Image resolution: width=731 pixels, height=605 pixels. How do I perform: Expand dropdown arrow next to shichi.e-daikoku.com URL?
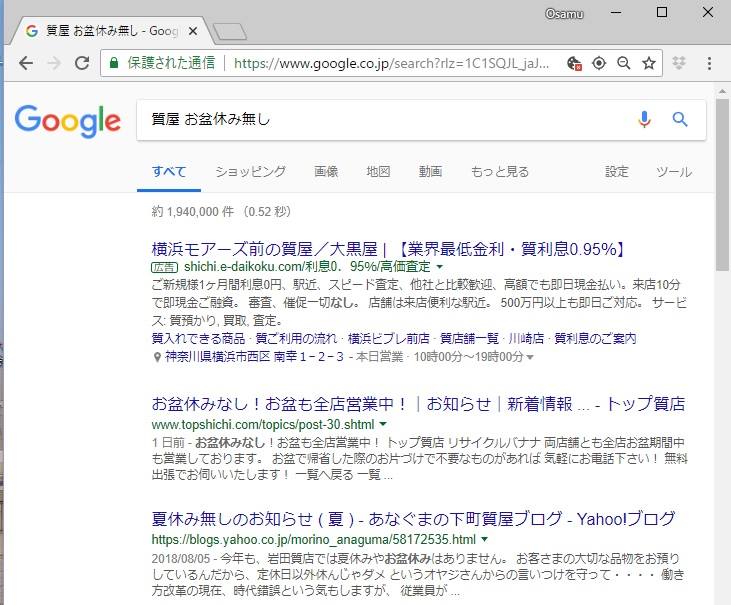[x=439, y=267]
